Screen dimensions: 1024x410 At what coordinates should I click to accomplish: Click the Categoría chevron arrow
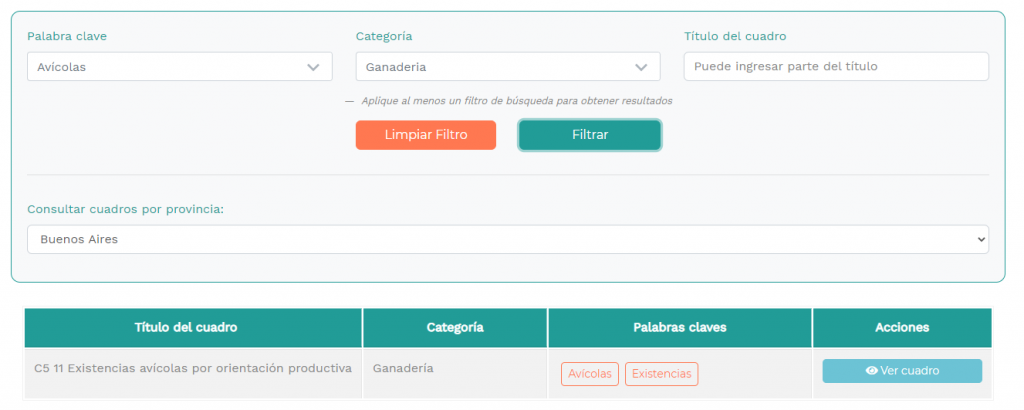[x=641, y=67]
